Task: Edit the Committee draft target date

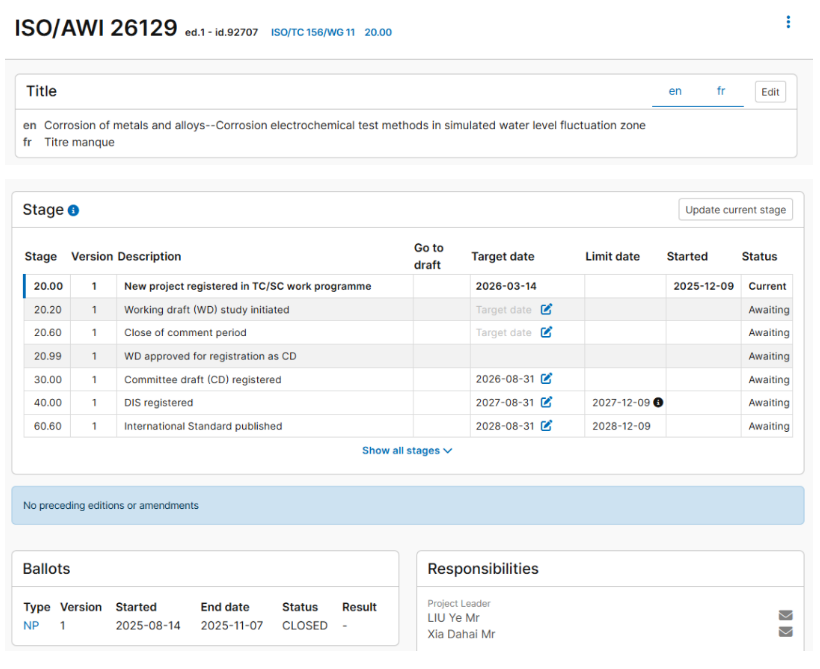Action: (546, 380)
